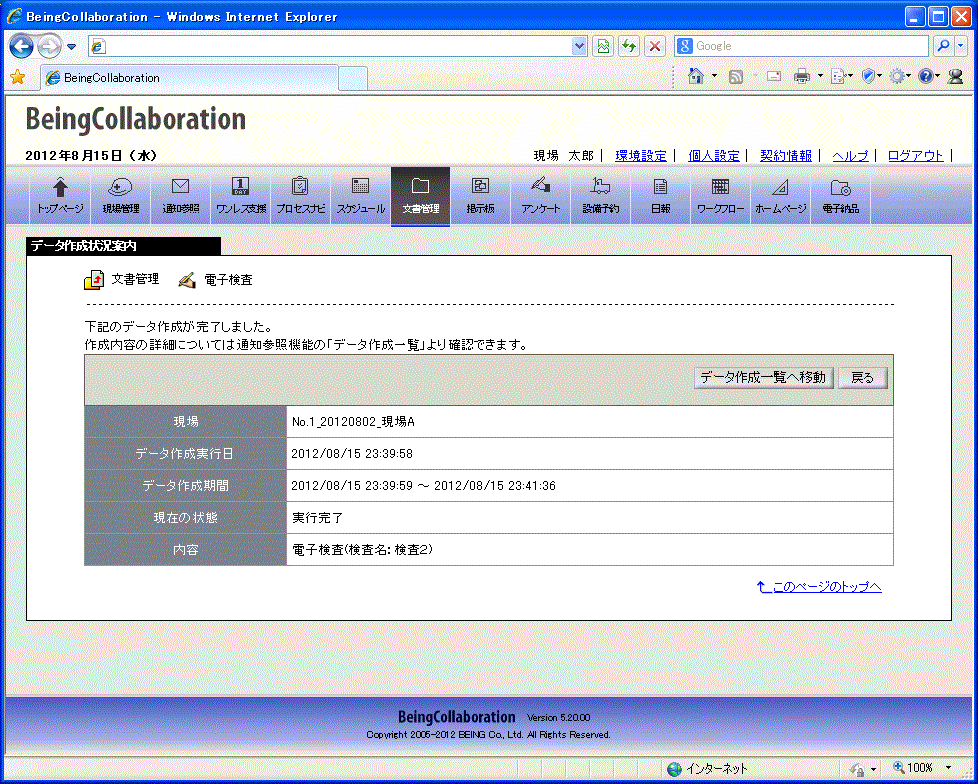Screen dimensions: 978x784
Task: Expand the Tools menu dropdown arrow
Action: coord(909,76)
